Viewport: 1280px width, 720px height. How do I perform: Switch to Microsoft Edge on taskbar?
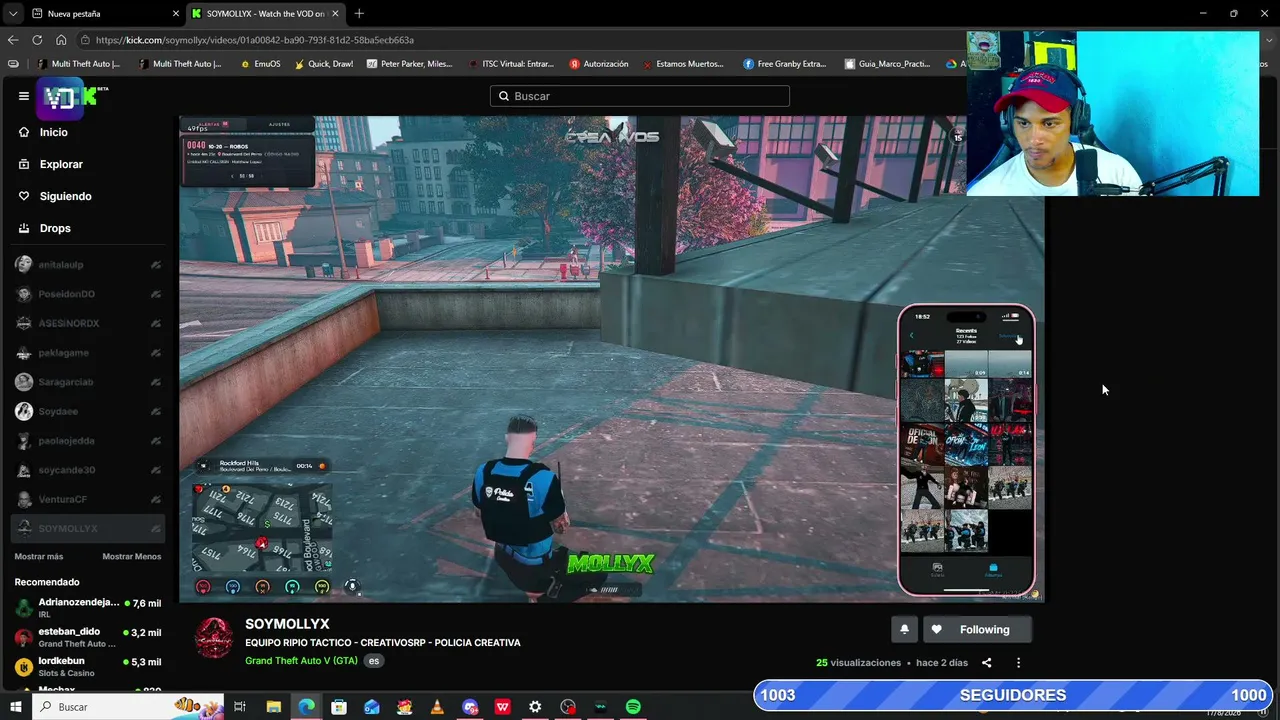306,707
